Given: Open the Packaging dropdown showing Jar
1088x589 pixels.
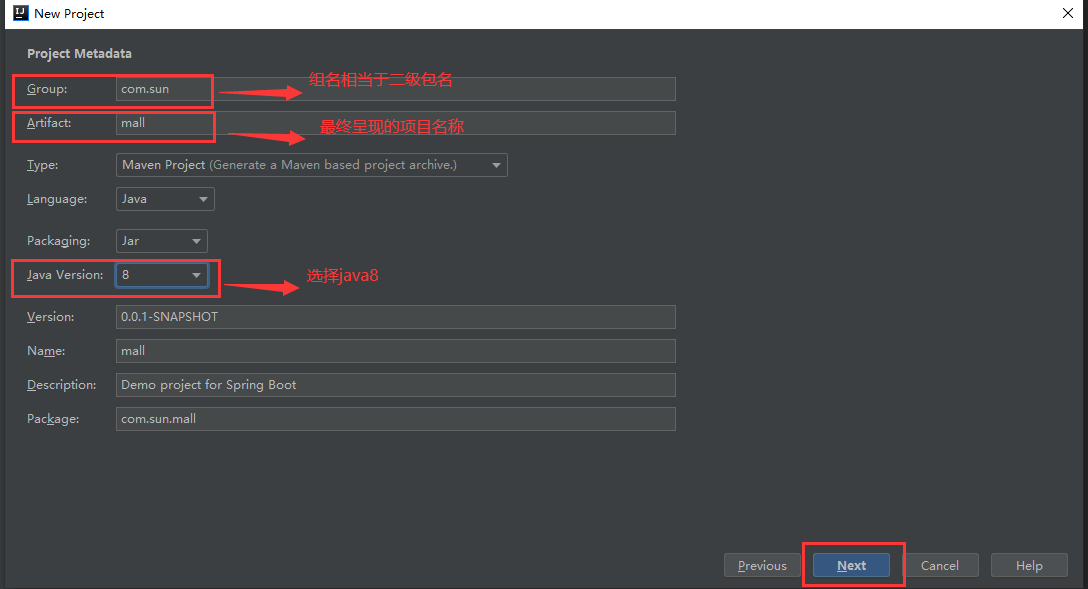Looking at the screenshot, I should click(x=162, y=241).
